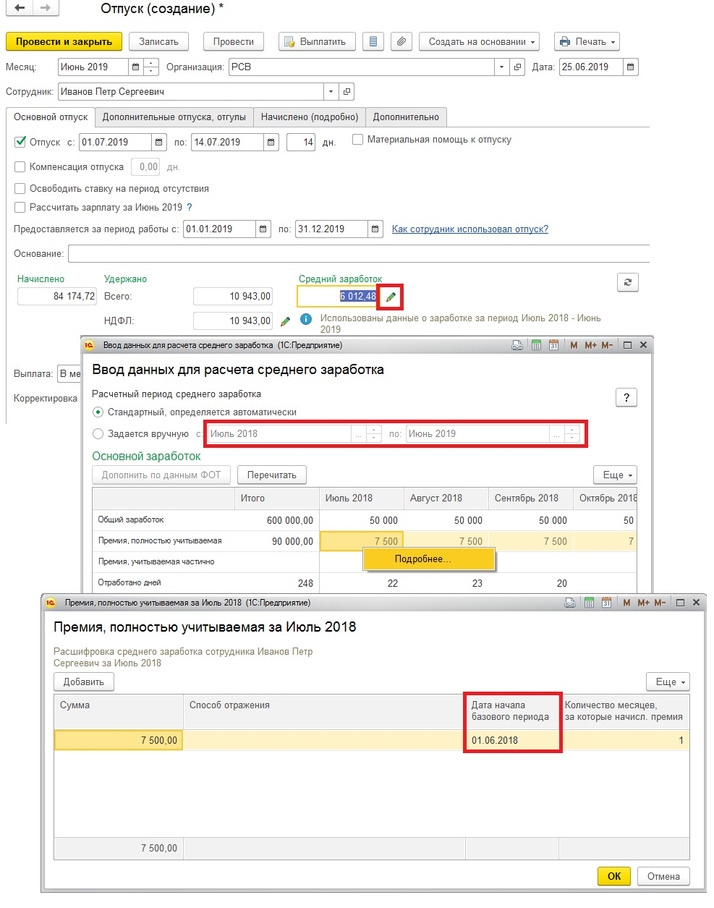Click the back arrow navigation button

point(17,9)
